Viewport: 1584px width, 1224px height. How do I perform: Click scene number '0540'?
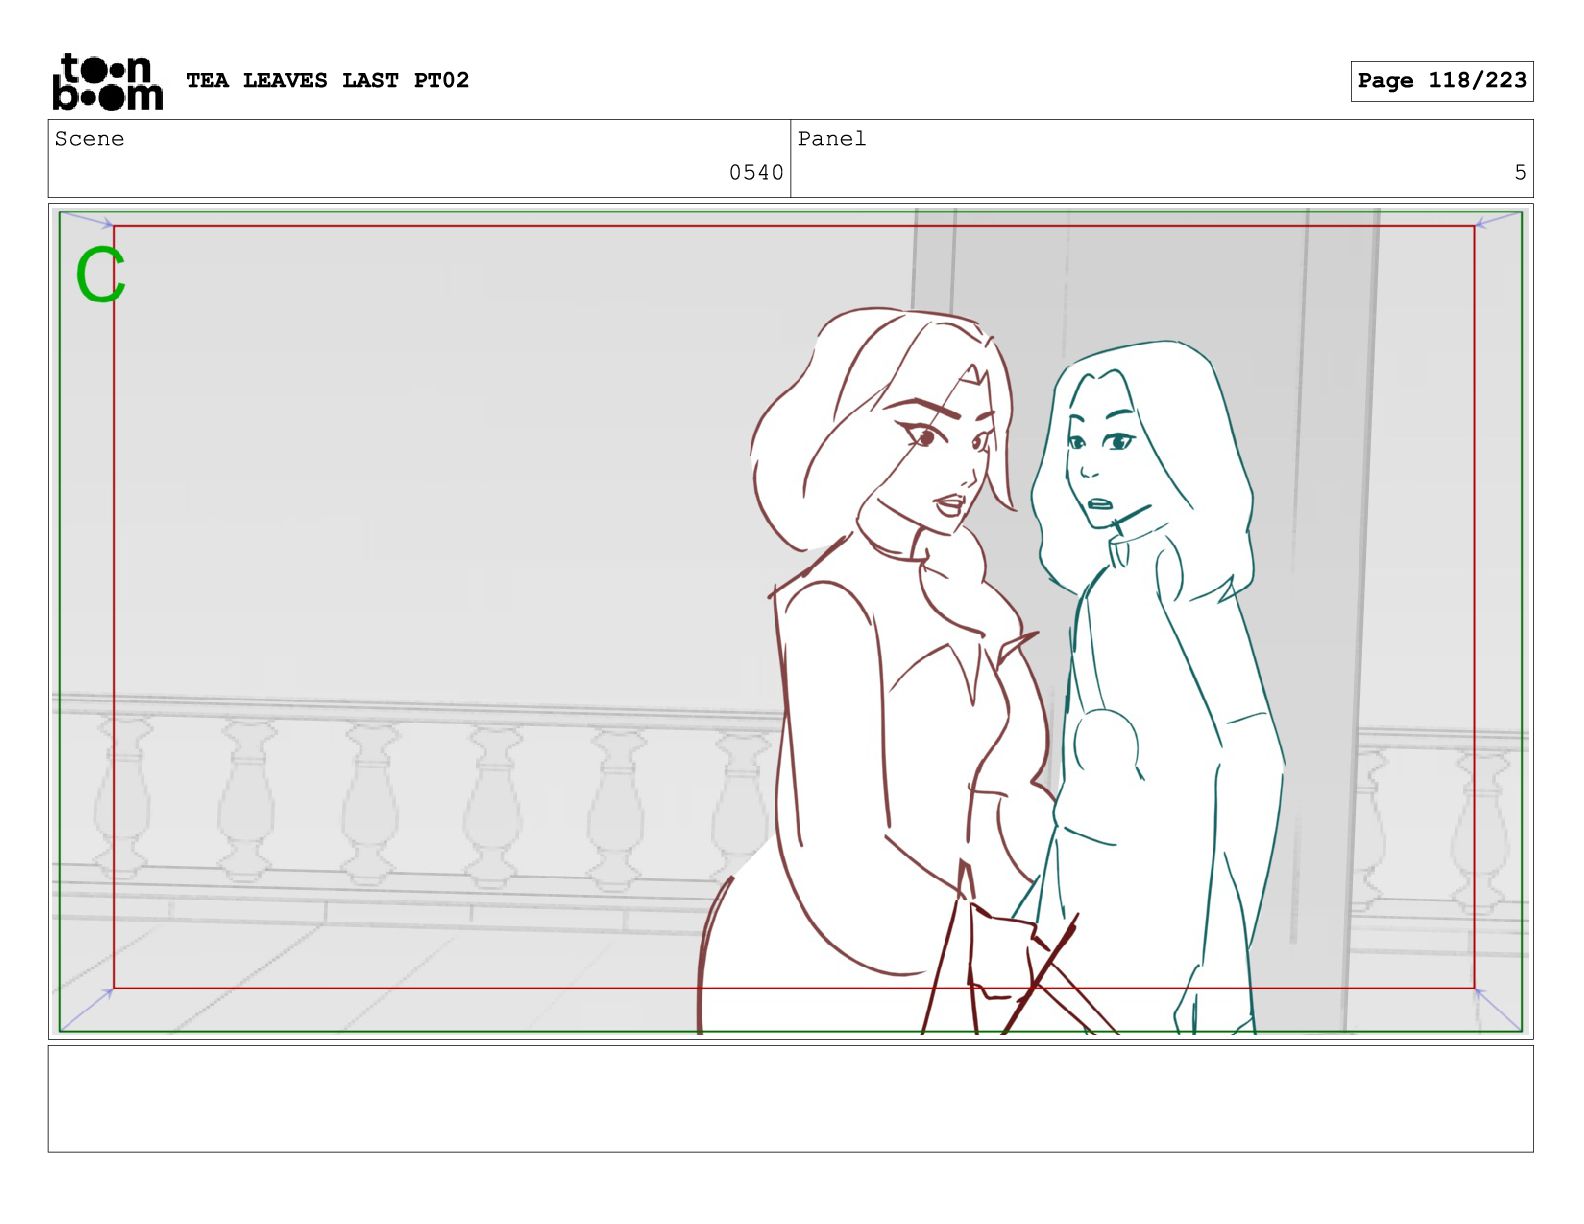tap(756, 173)
